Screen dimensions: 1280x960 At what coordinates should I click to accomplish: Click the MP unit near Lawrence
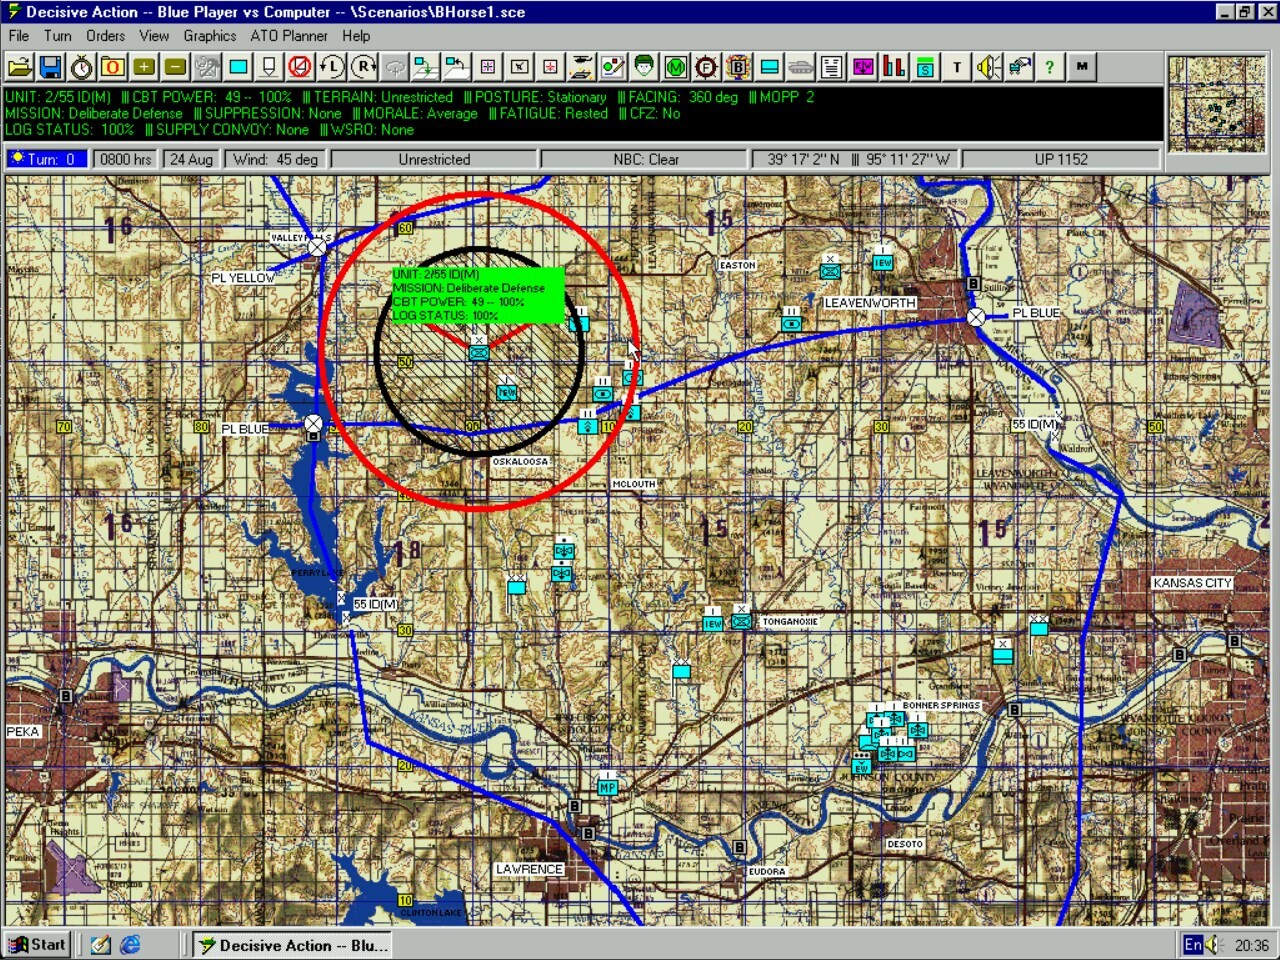607,787
